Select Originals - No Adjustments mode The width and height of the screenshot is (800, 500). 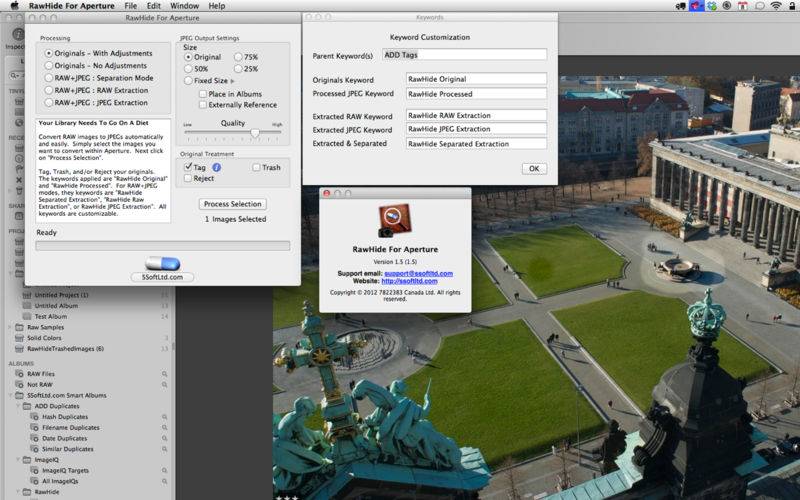(49, 65)
